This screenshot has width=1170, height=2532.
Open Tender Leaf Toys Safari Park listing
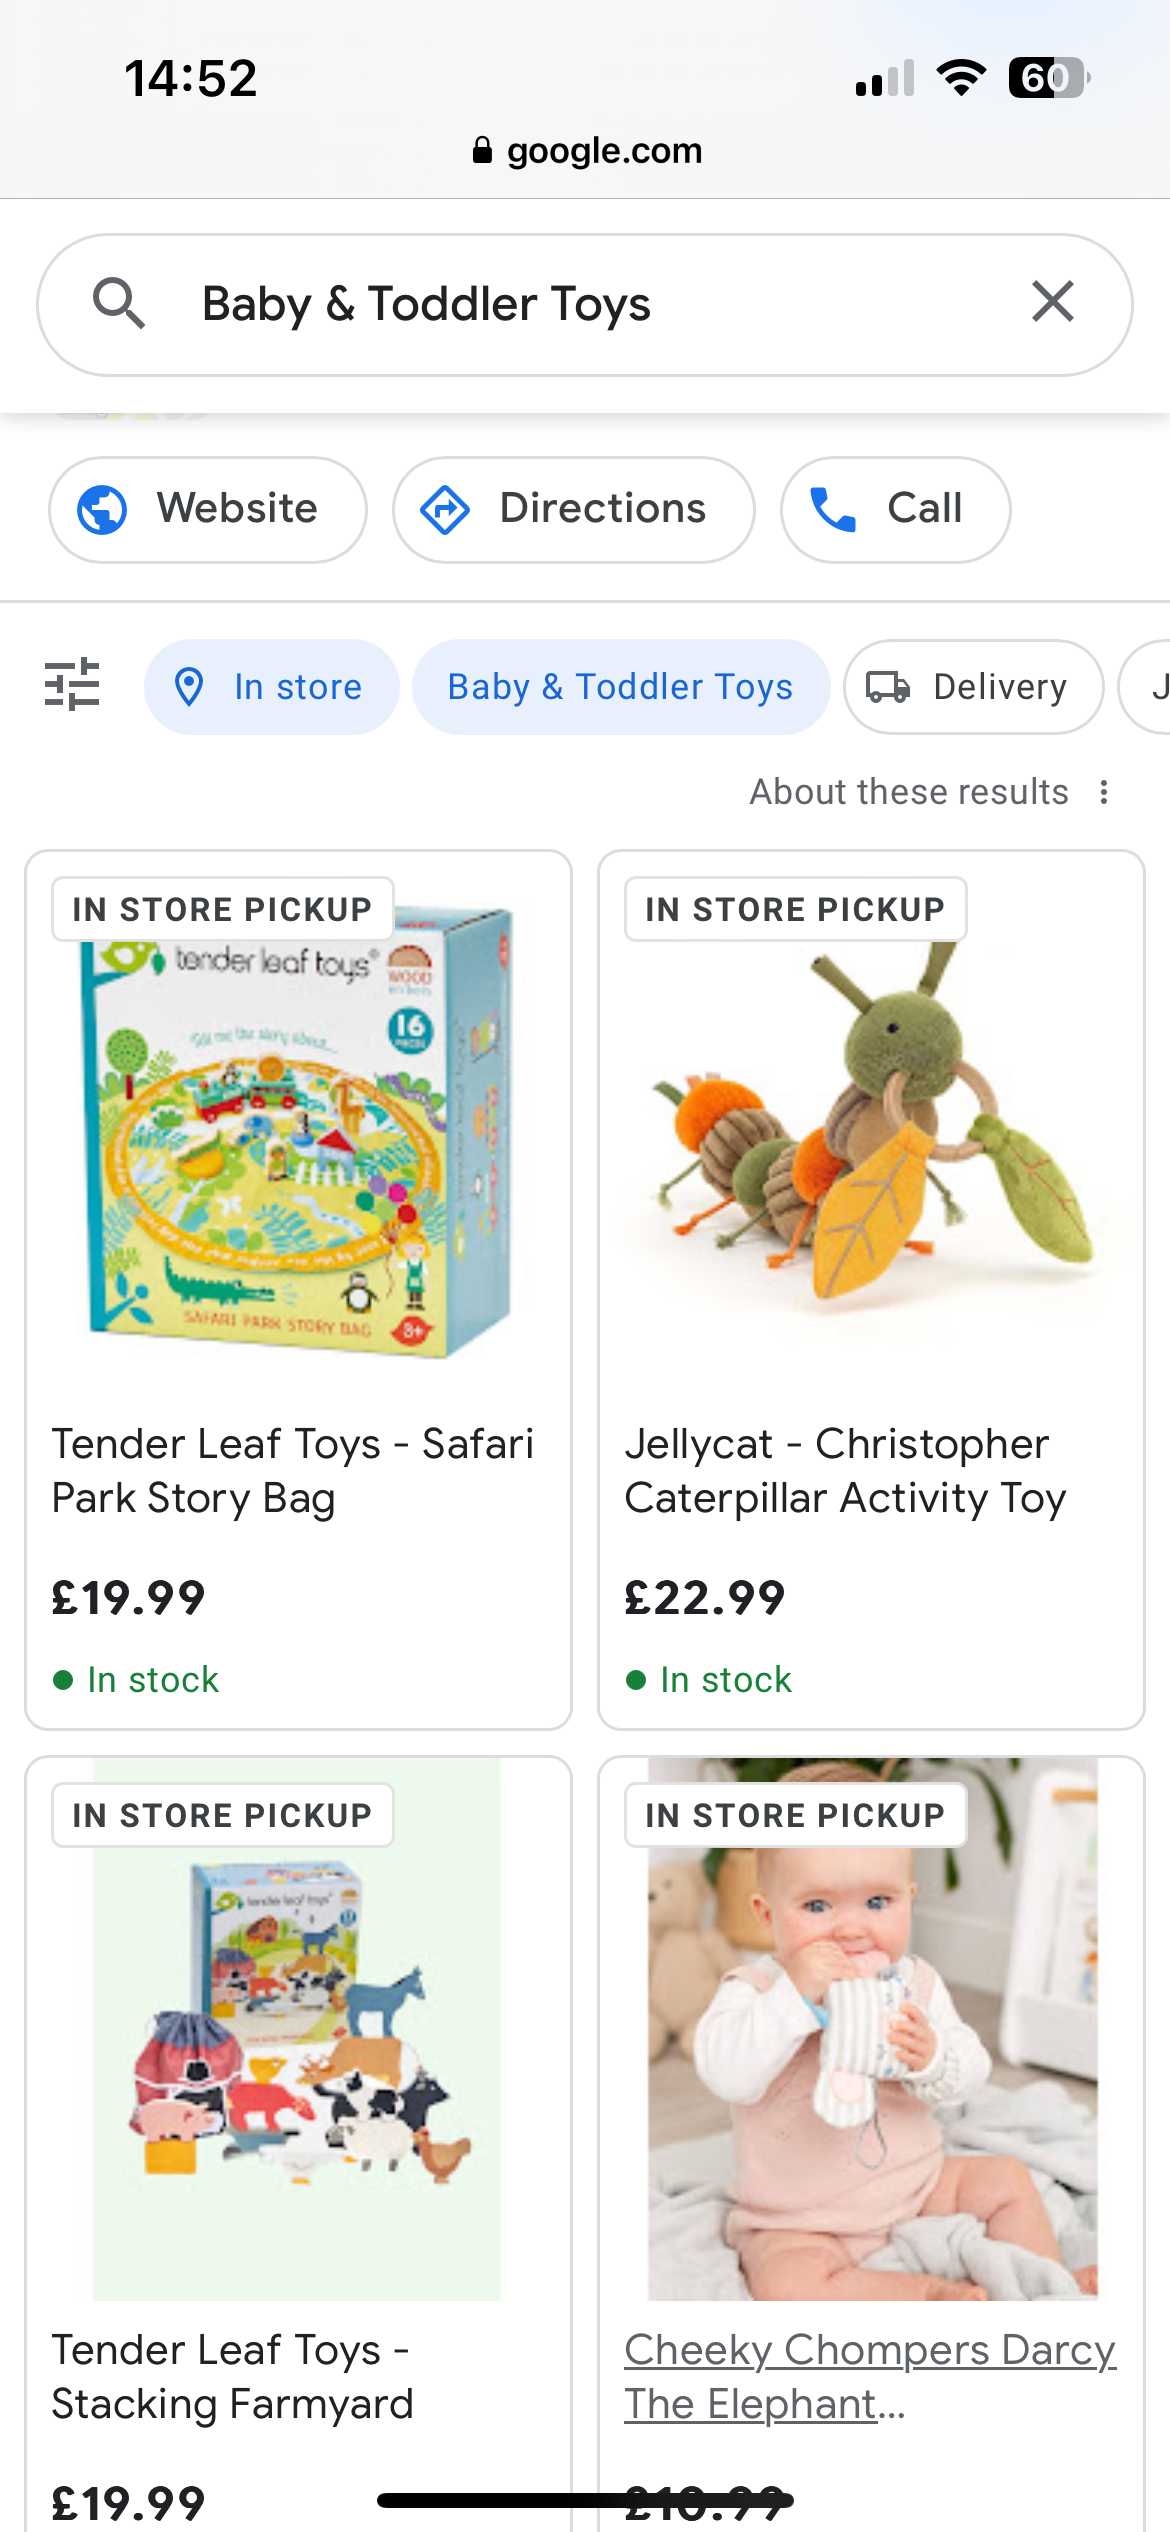[x=292, y=1471]
